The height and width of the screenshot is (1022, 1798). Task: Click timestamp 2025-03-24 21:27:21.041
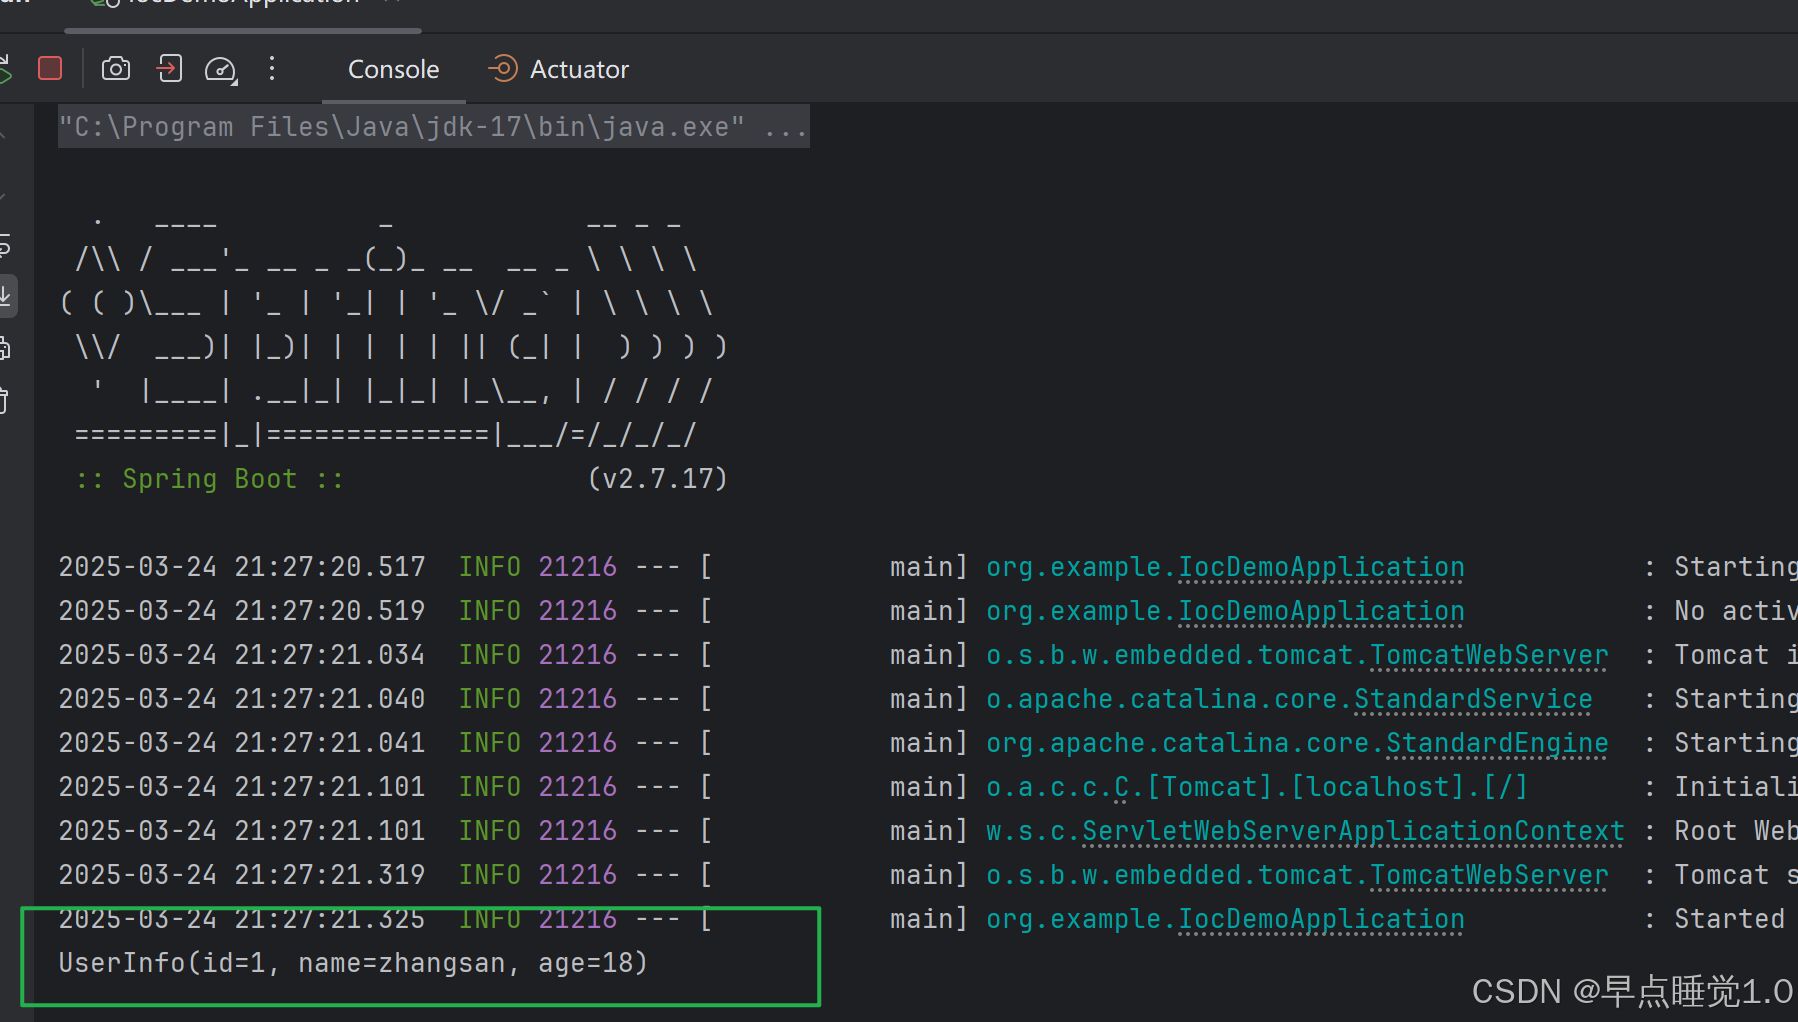coord(242,743)
